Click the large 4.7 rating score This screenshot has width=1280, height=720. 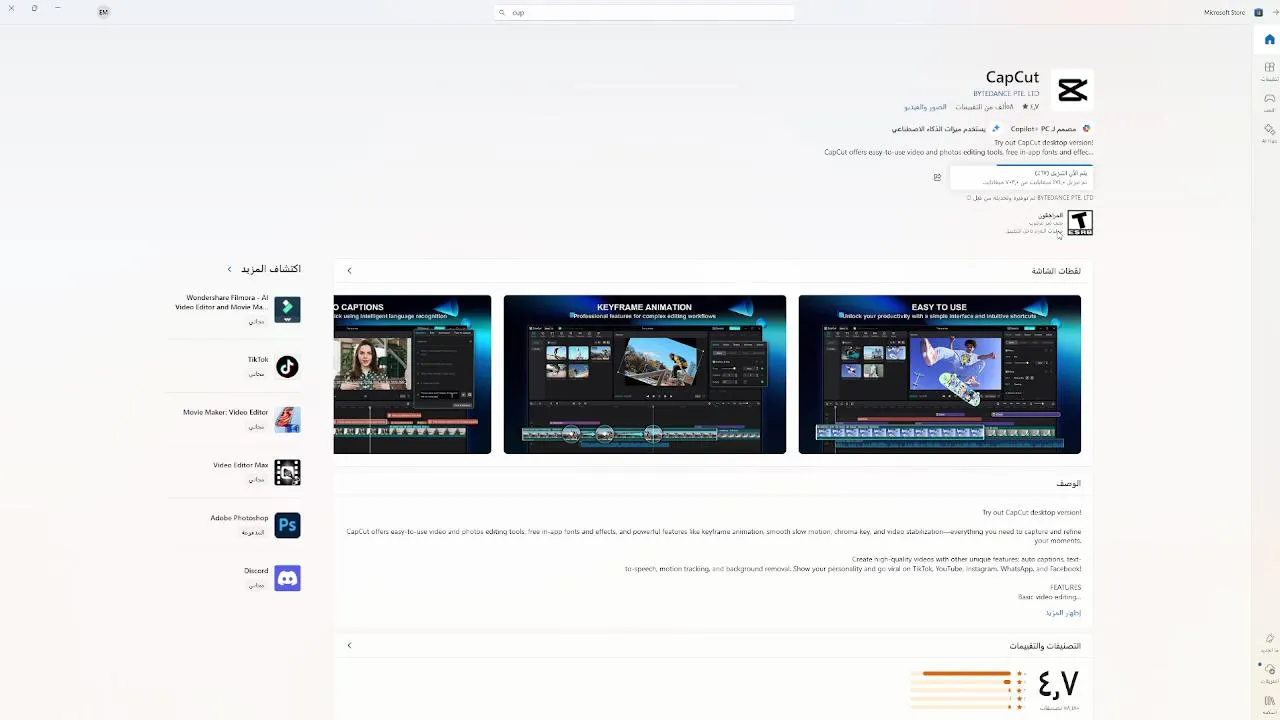coord(1058,684)
